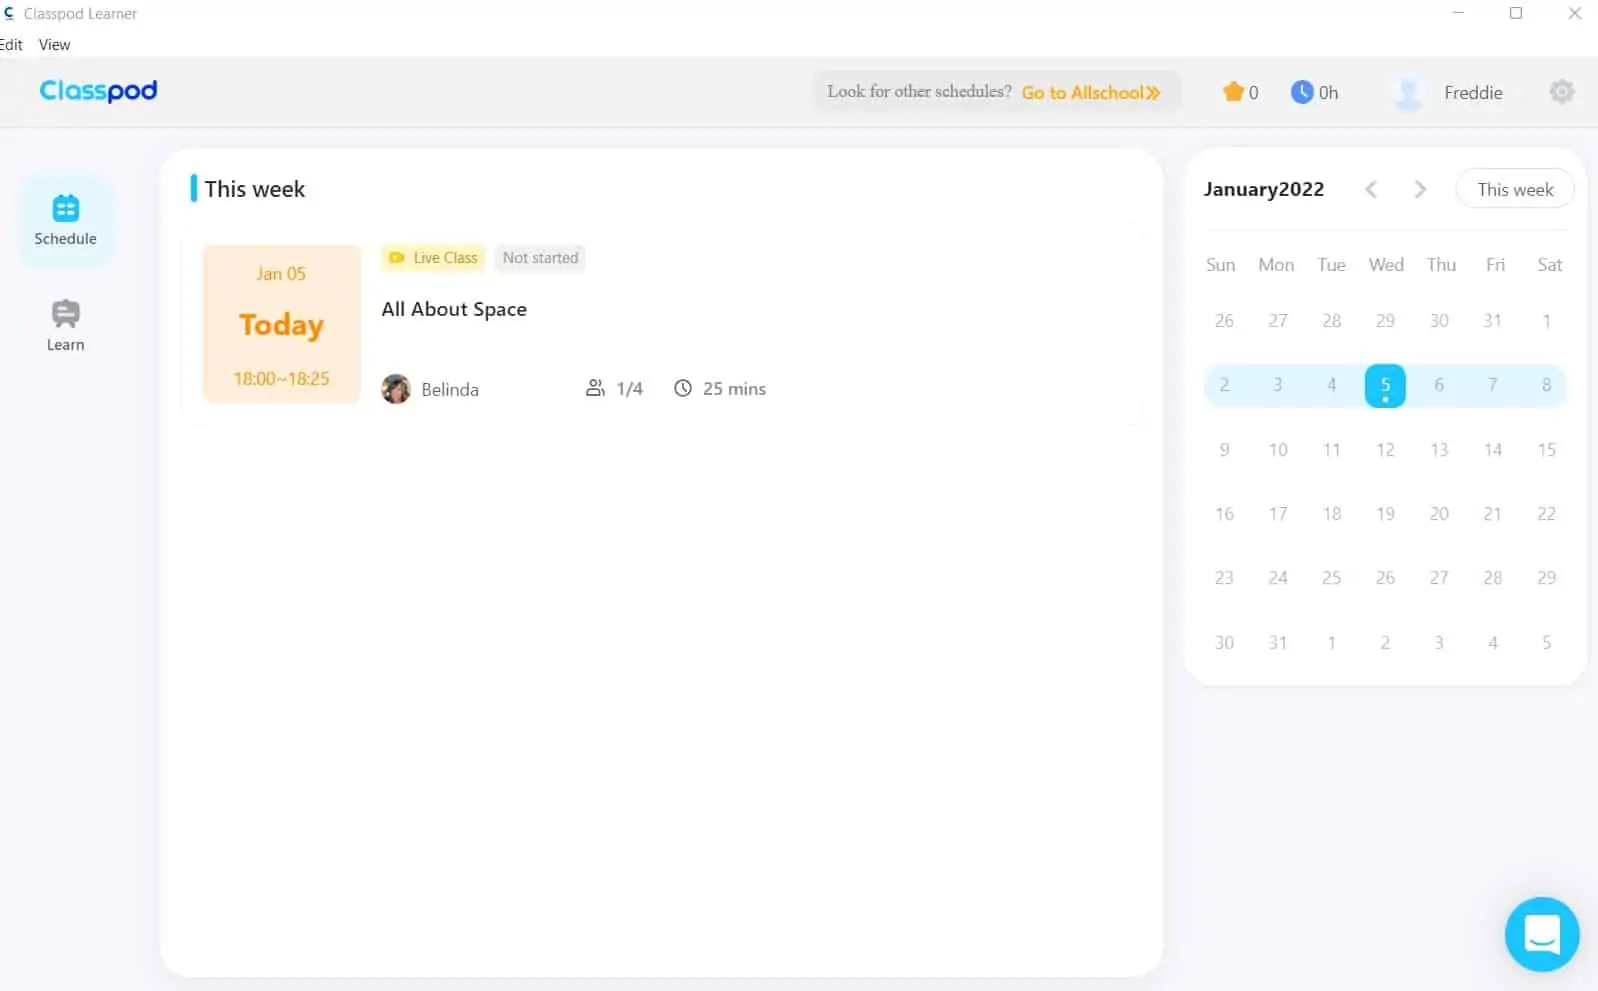Select January 9 in the calendar
1598x991 pixels.
[1224, 450]
